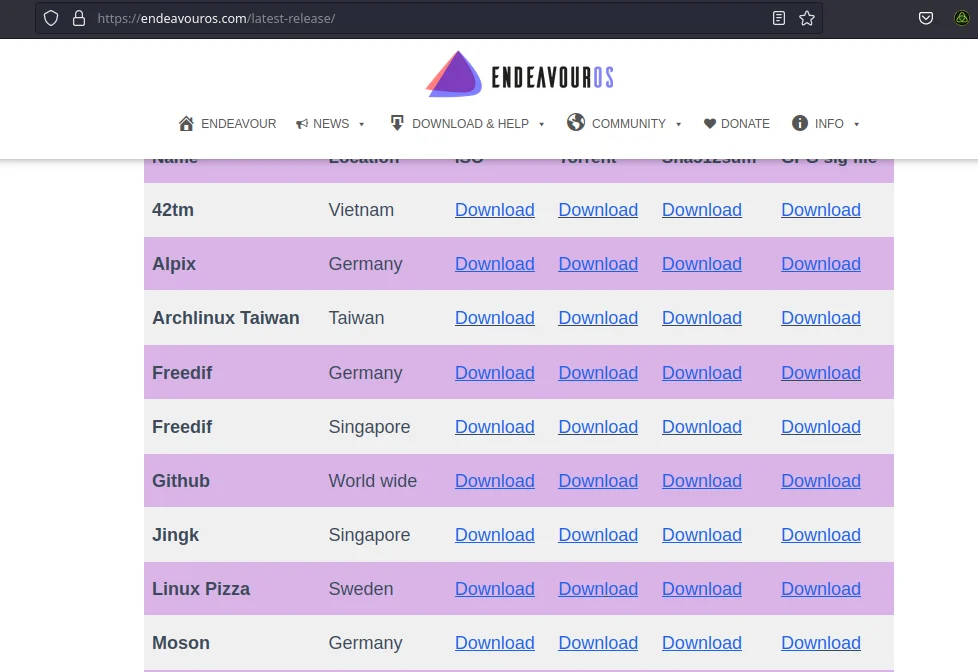Download ISO from Alpix Germany mirror
This screenshot has height=672, width=978.
tap(495, 263)
